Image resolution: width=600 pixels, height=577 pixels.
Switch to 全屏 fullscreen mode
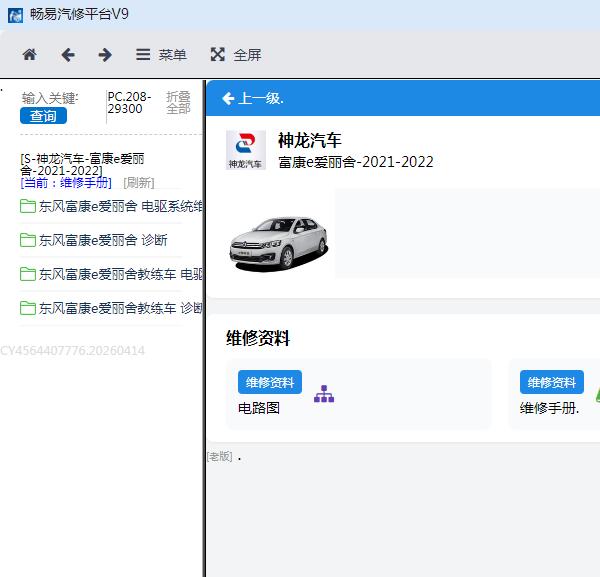(236, 55)
